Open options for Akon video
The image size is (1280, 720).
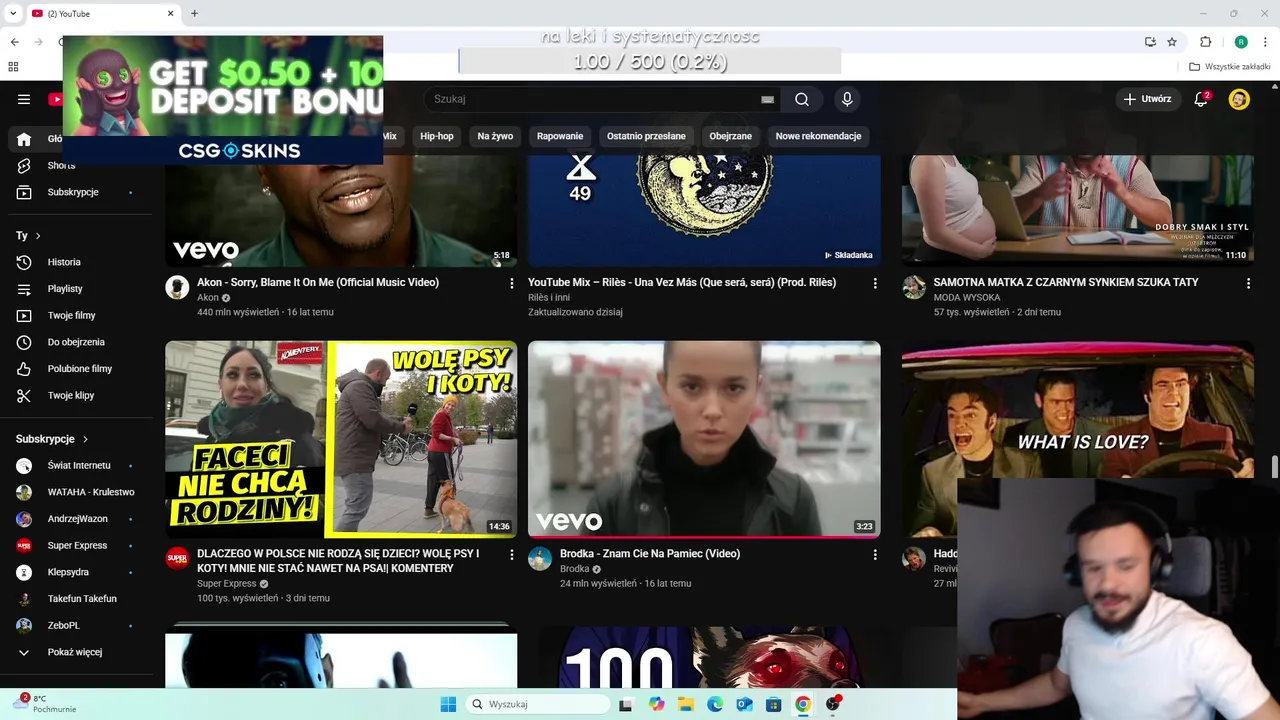tap(512, 283)
